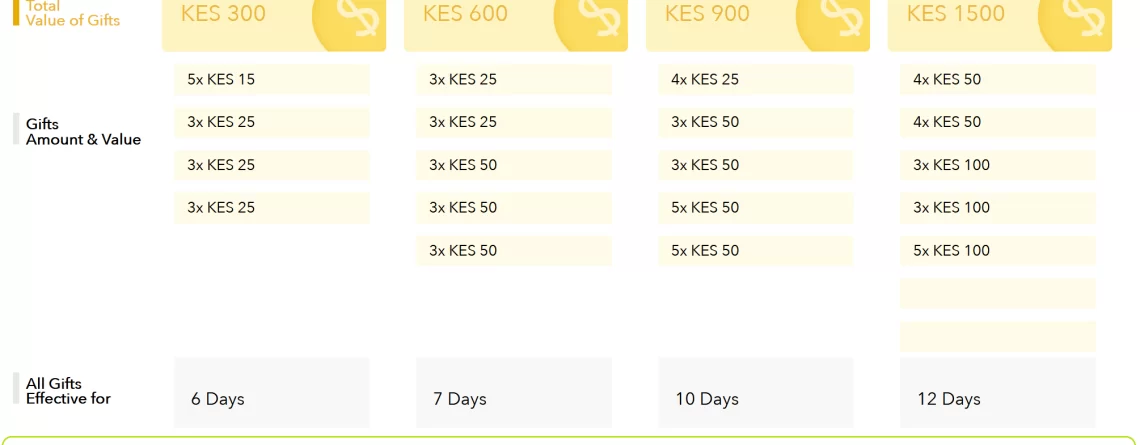This screenshot has width=1140, height=445.
Task: Click the KES 600 amount text
Action: pyautogui.click(x=465, y=13)
